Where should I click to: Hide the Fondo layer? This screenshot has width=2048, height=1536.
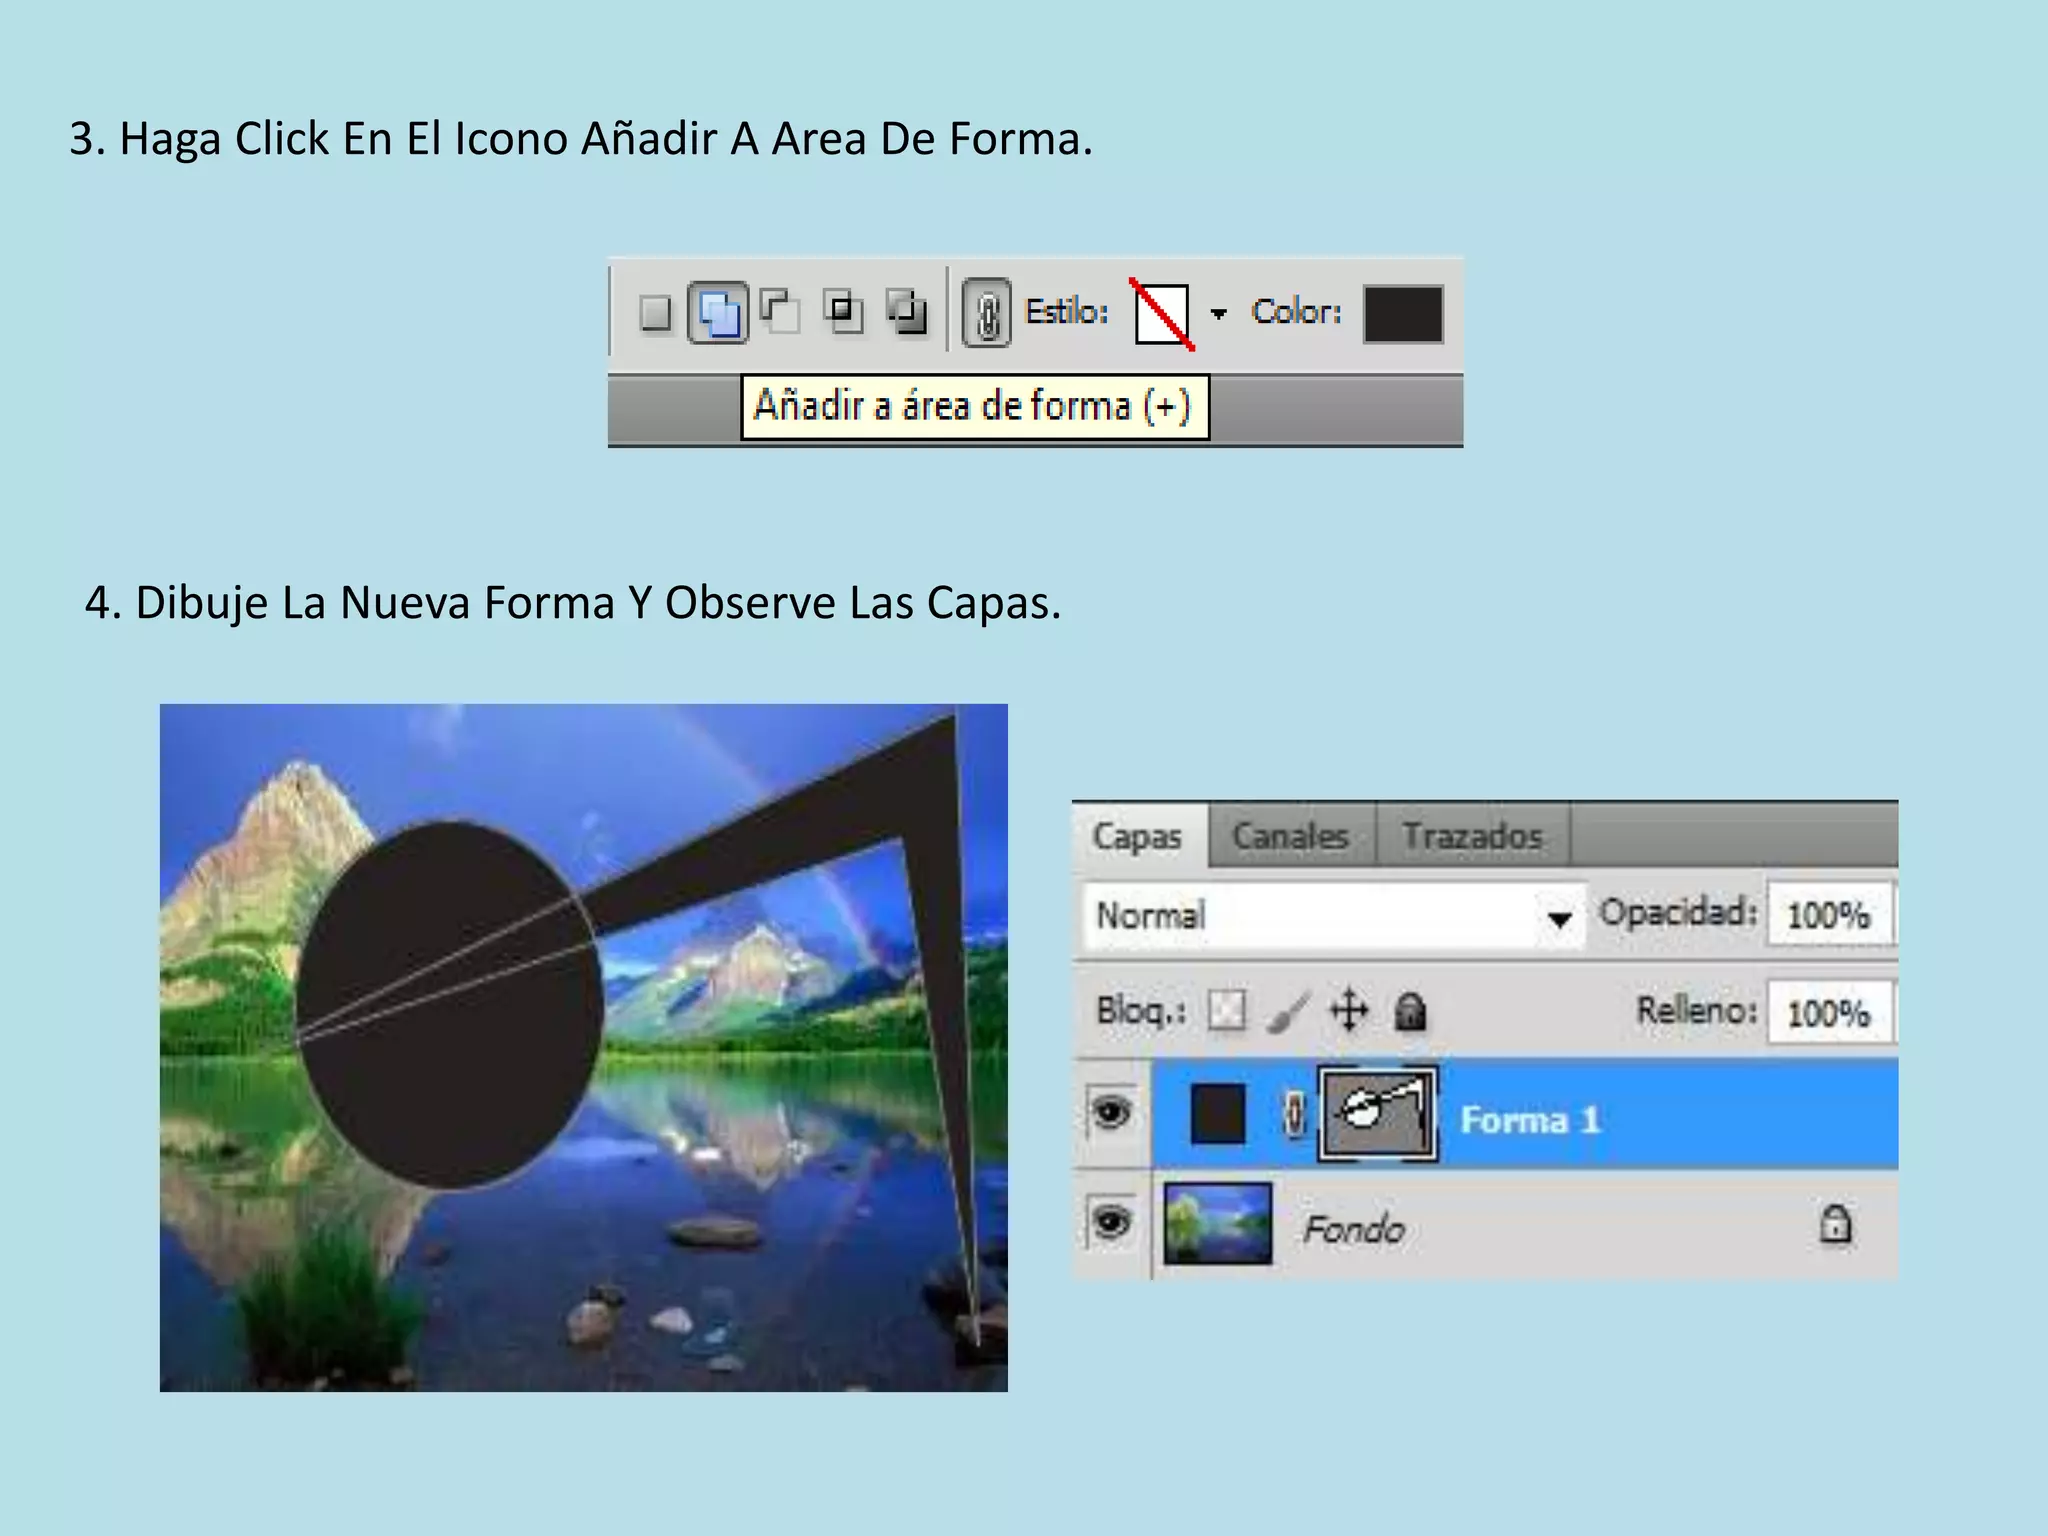click(1112, 1222)
